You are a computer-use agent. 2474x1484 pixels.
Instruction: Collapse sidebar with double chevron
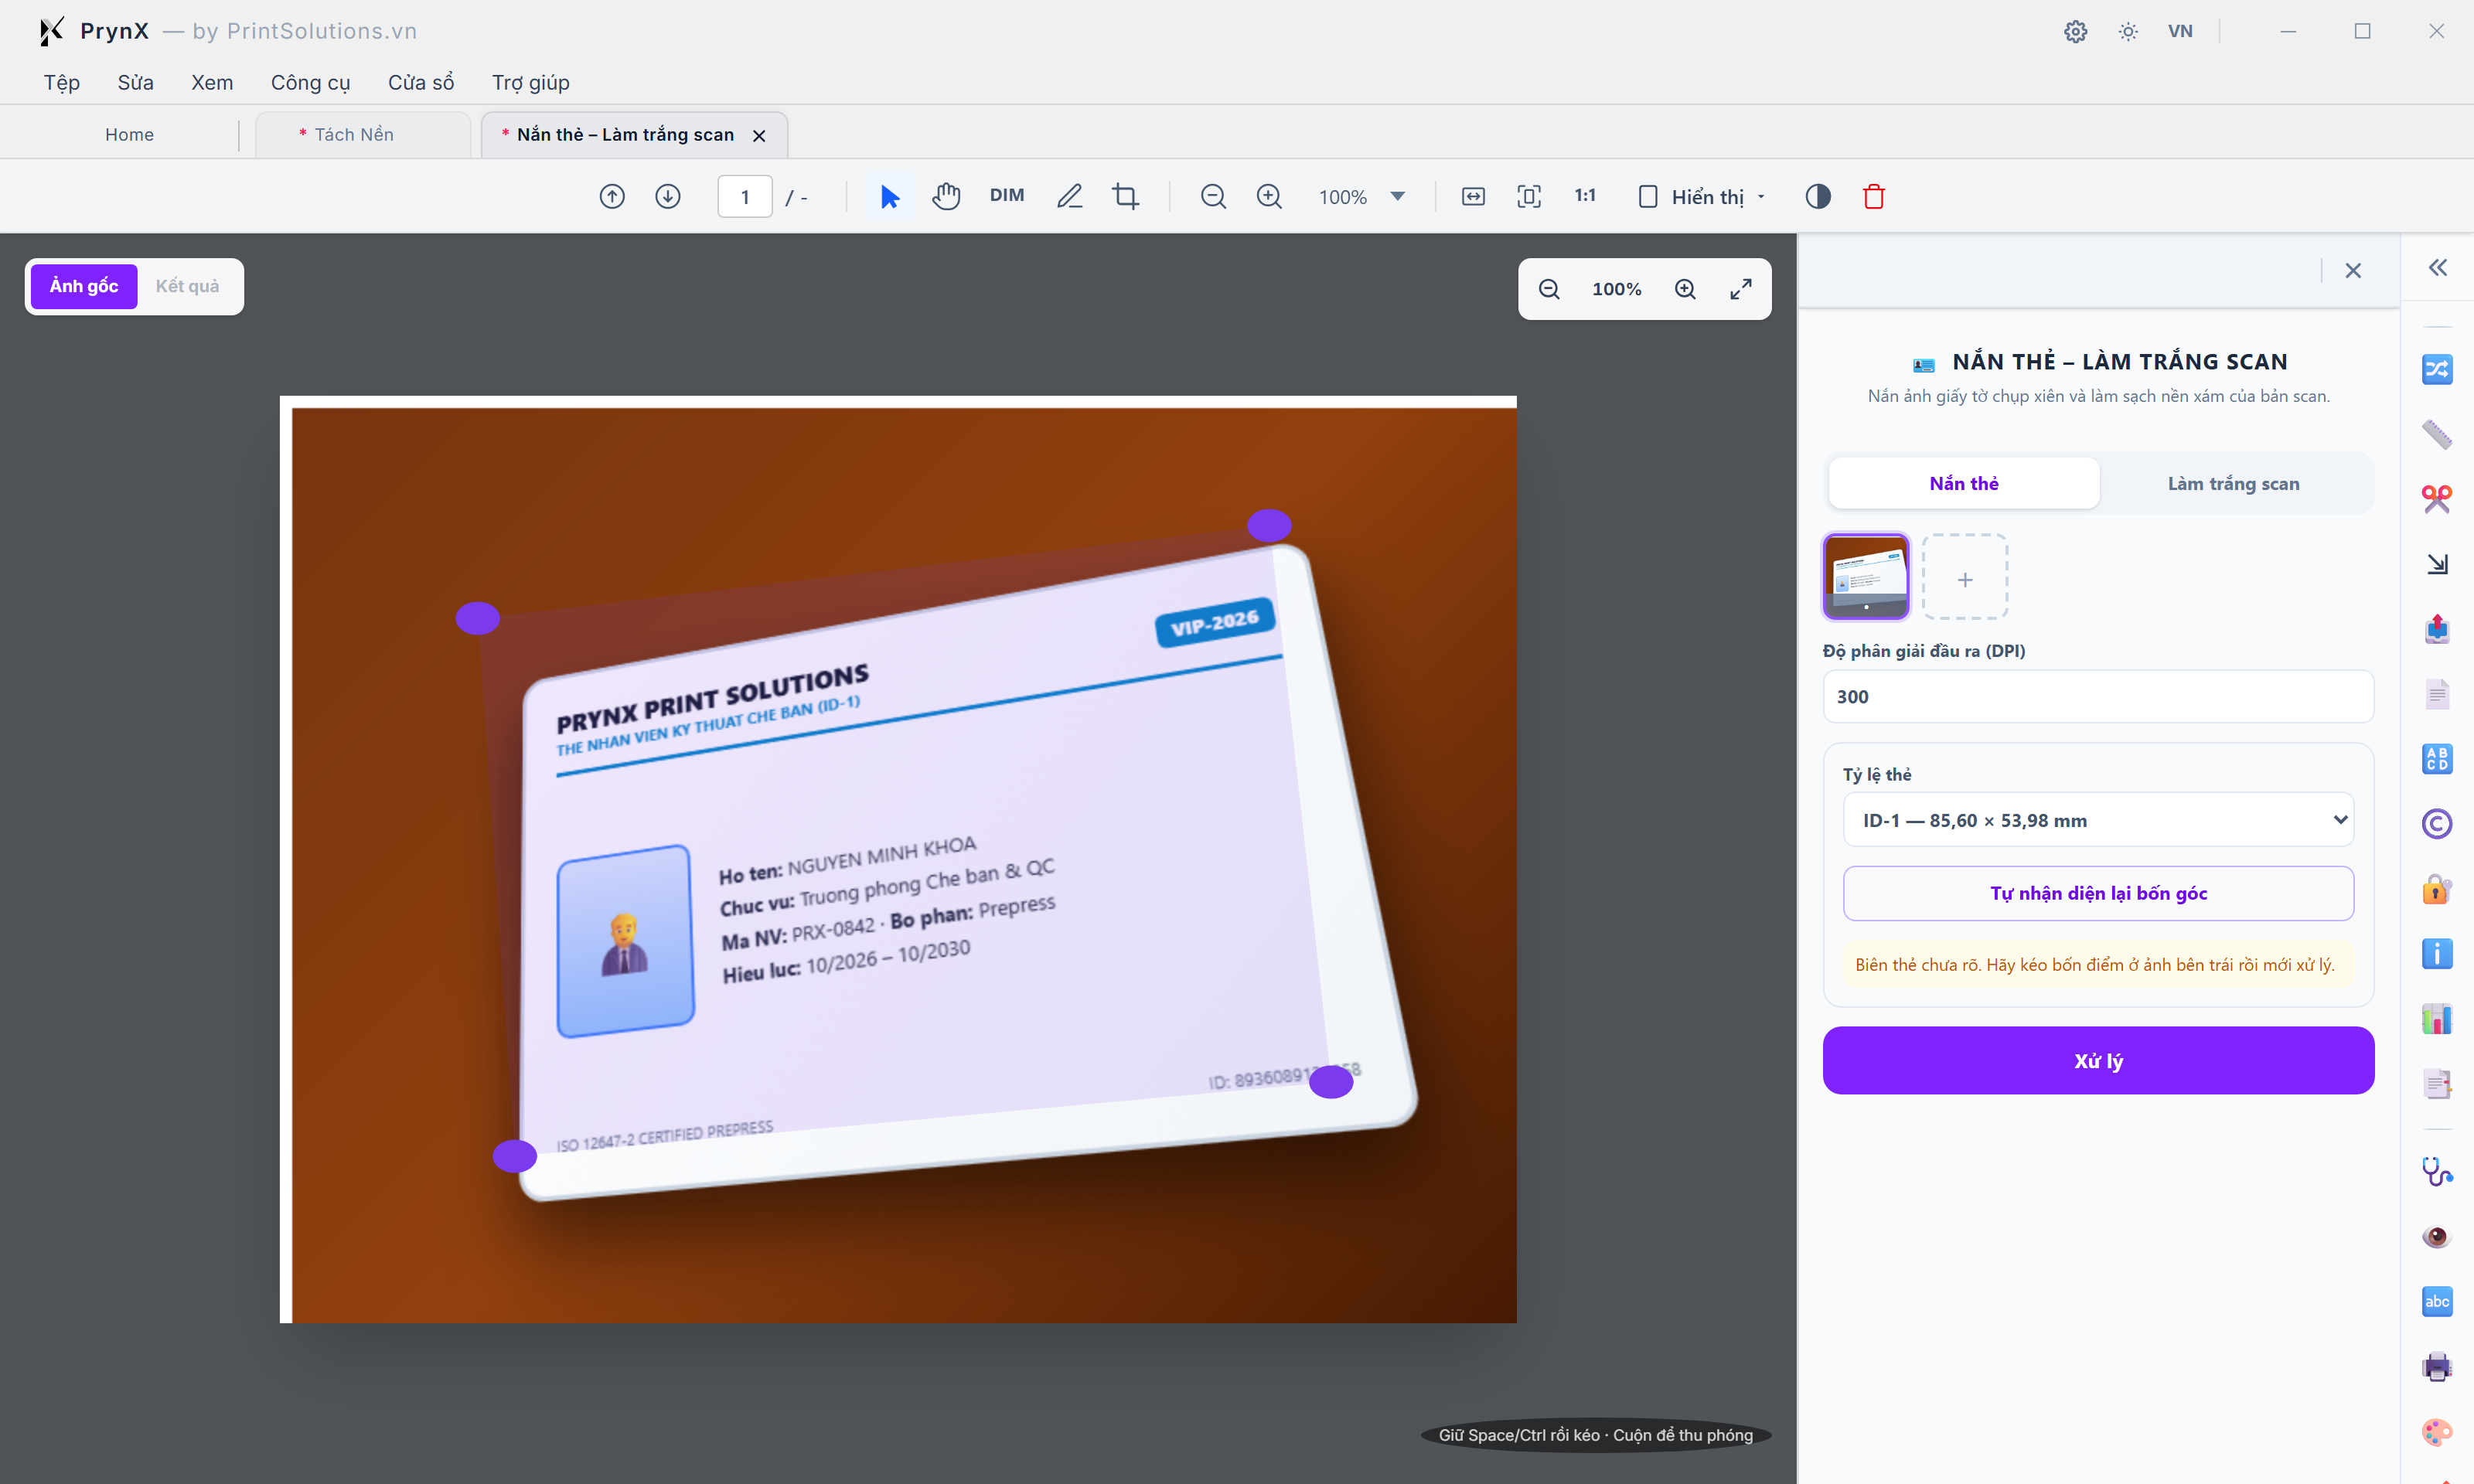click(x=2438, y=267)
